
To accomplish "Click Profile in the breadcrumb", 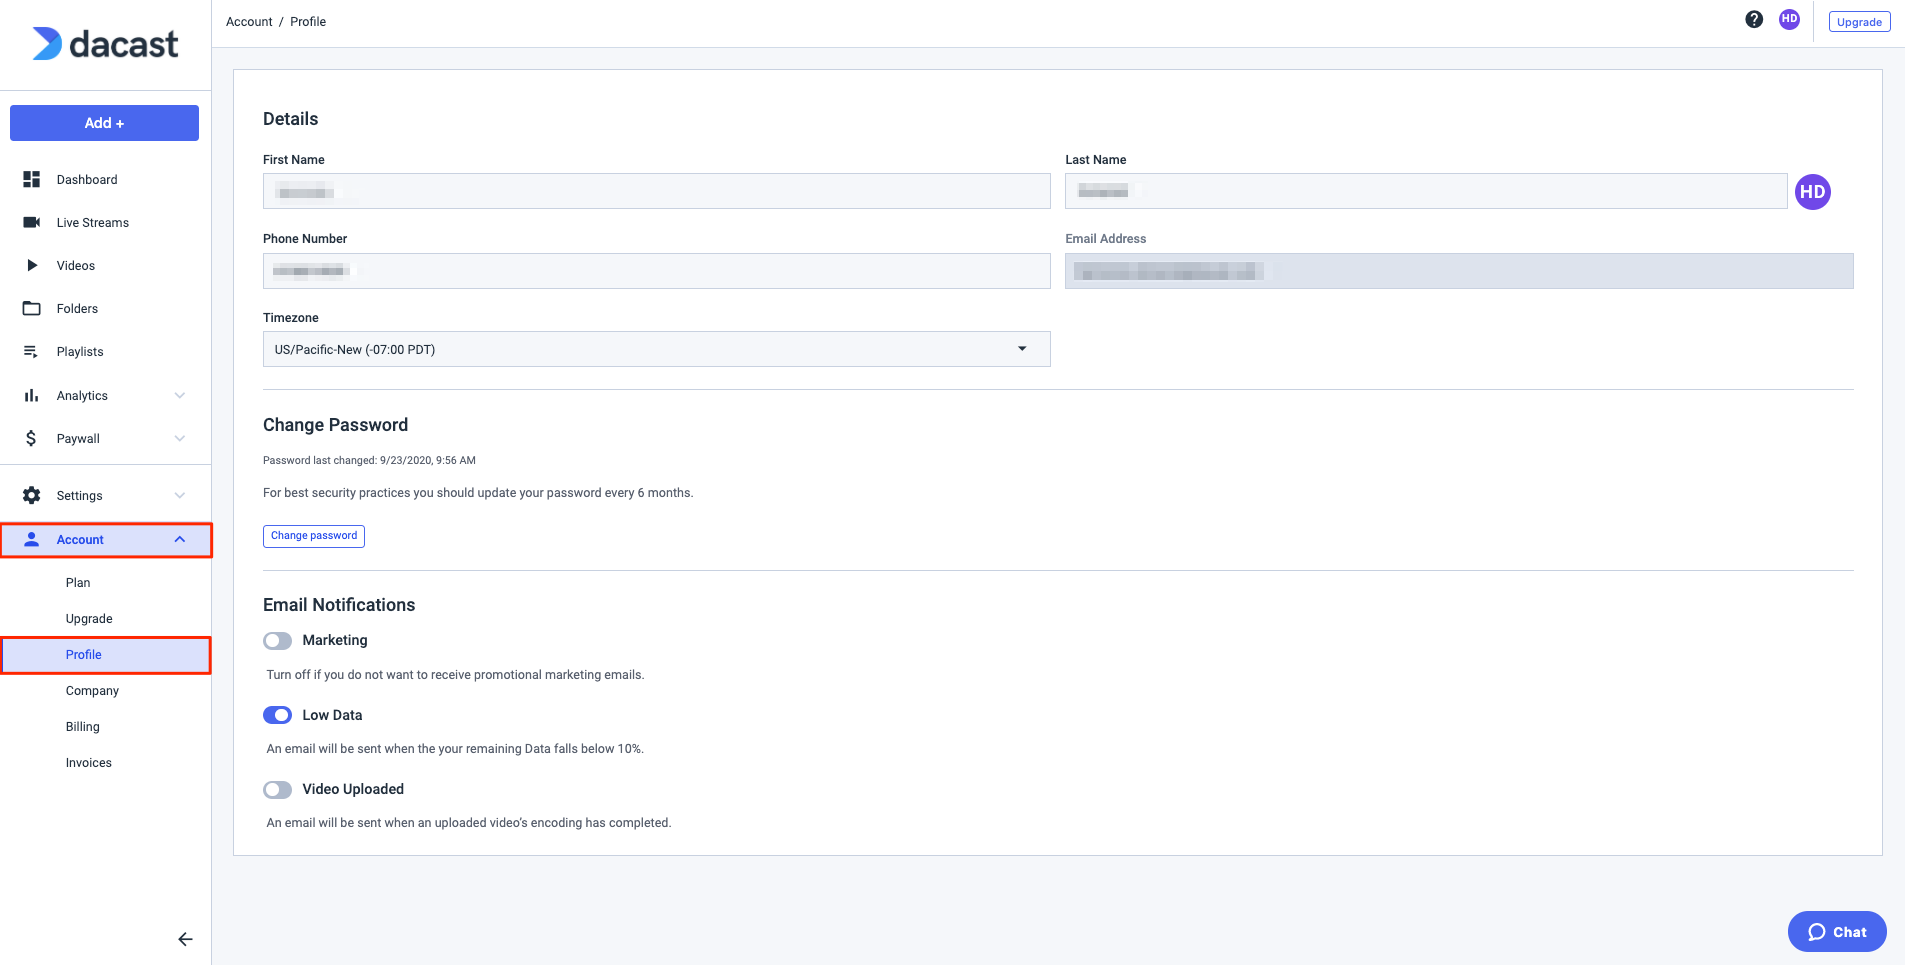I will (308, 21).
